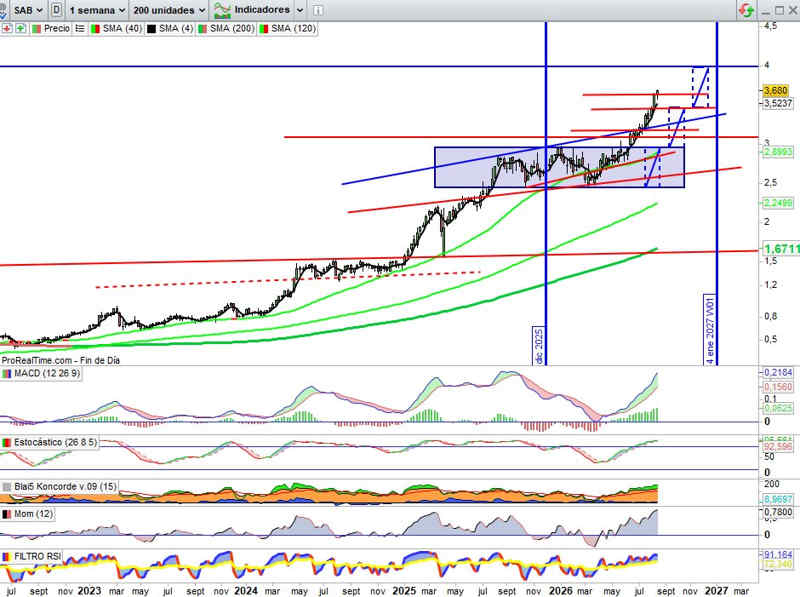Click the MACD (12 26 9) indicator label
Image resolution: width=800 pixels, height=597 pixels.
click(x=47, y=374)
